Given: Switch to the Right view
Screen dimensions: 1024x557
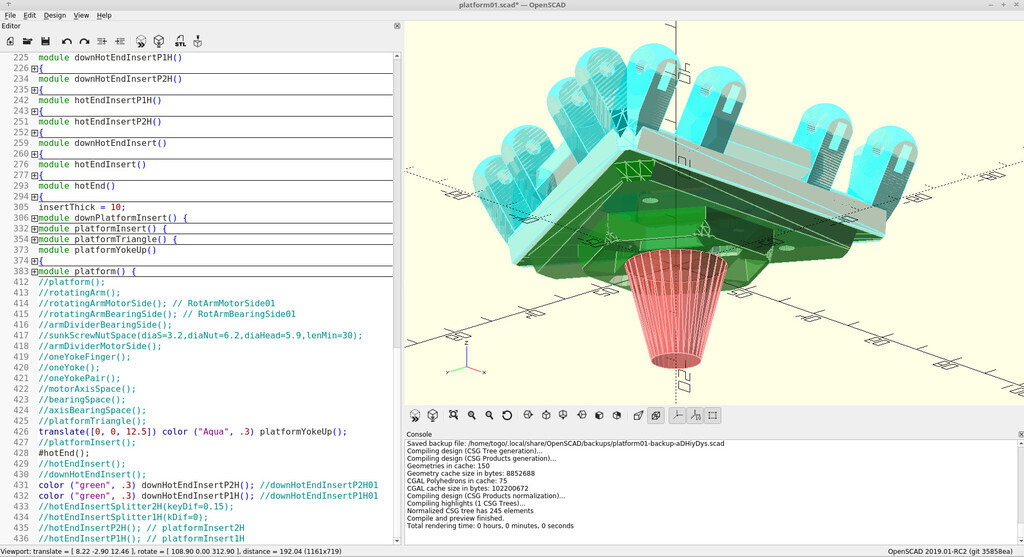Looking at the screenshot, I should pos(528,415).
